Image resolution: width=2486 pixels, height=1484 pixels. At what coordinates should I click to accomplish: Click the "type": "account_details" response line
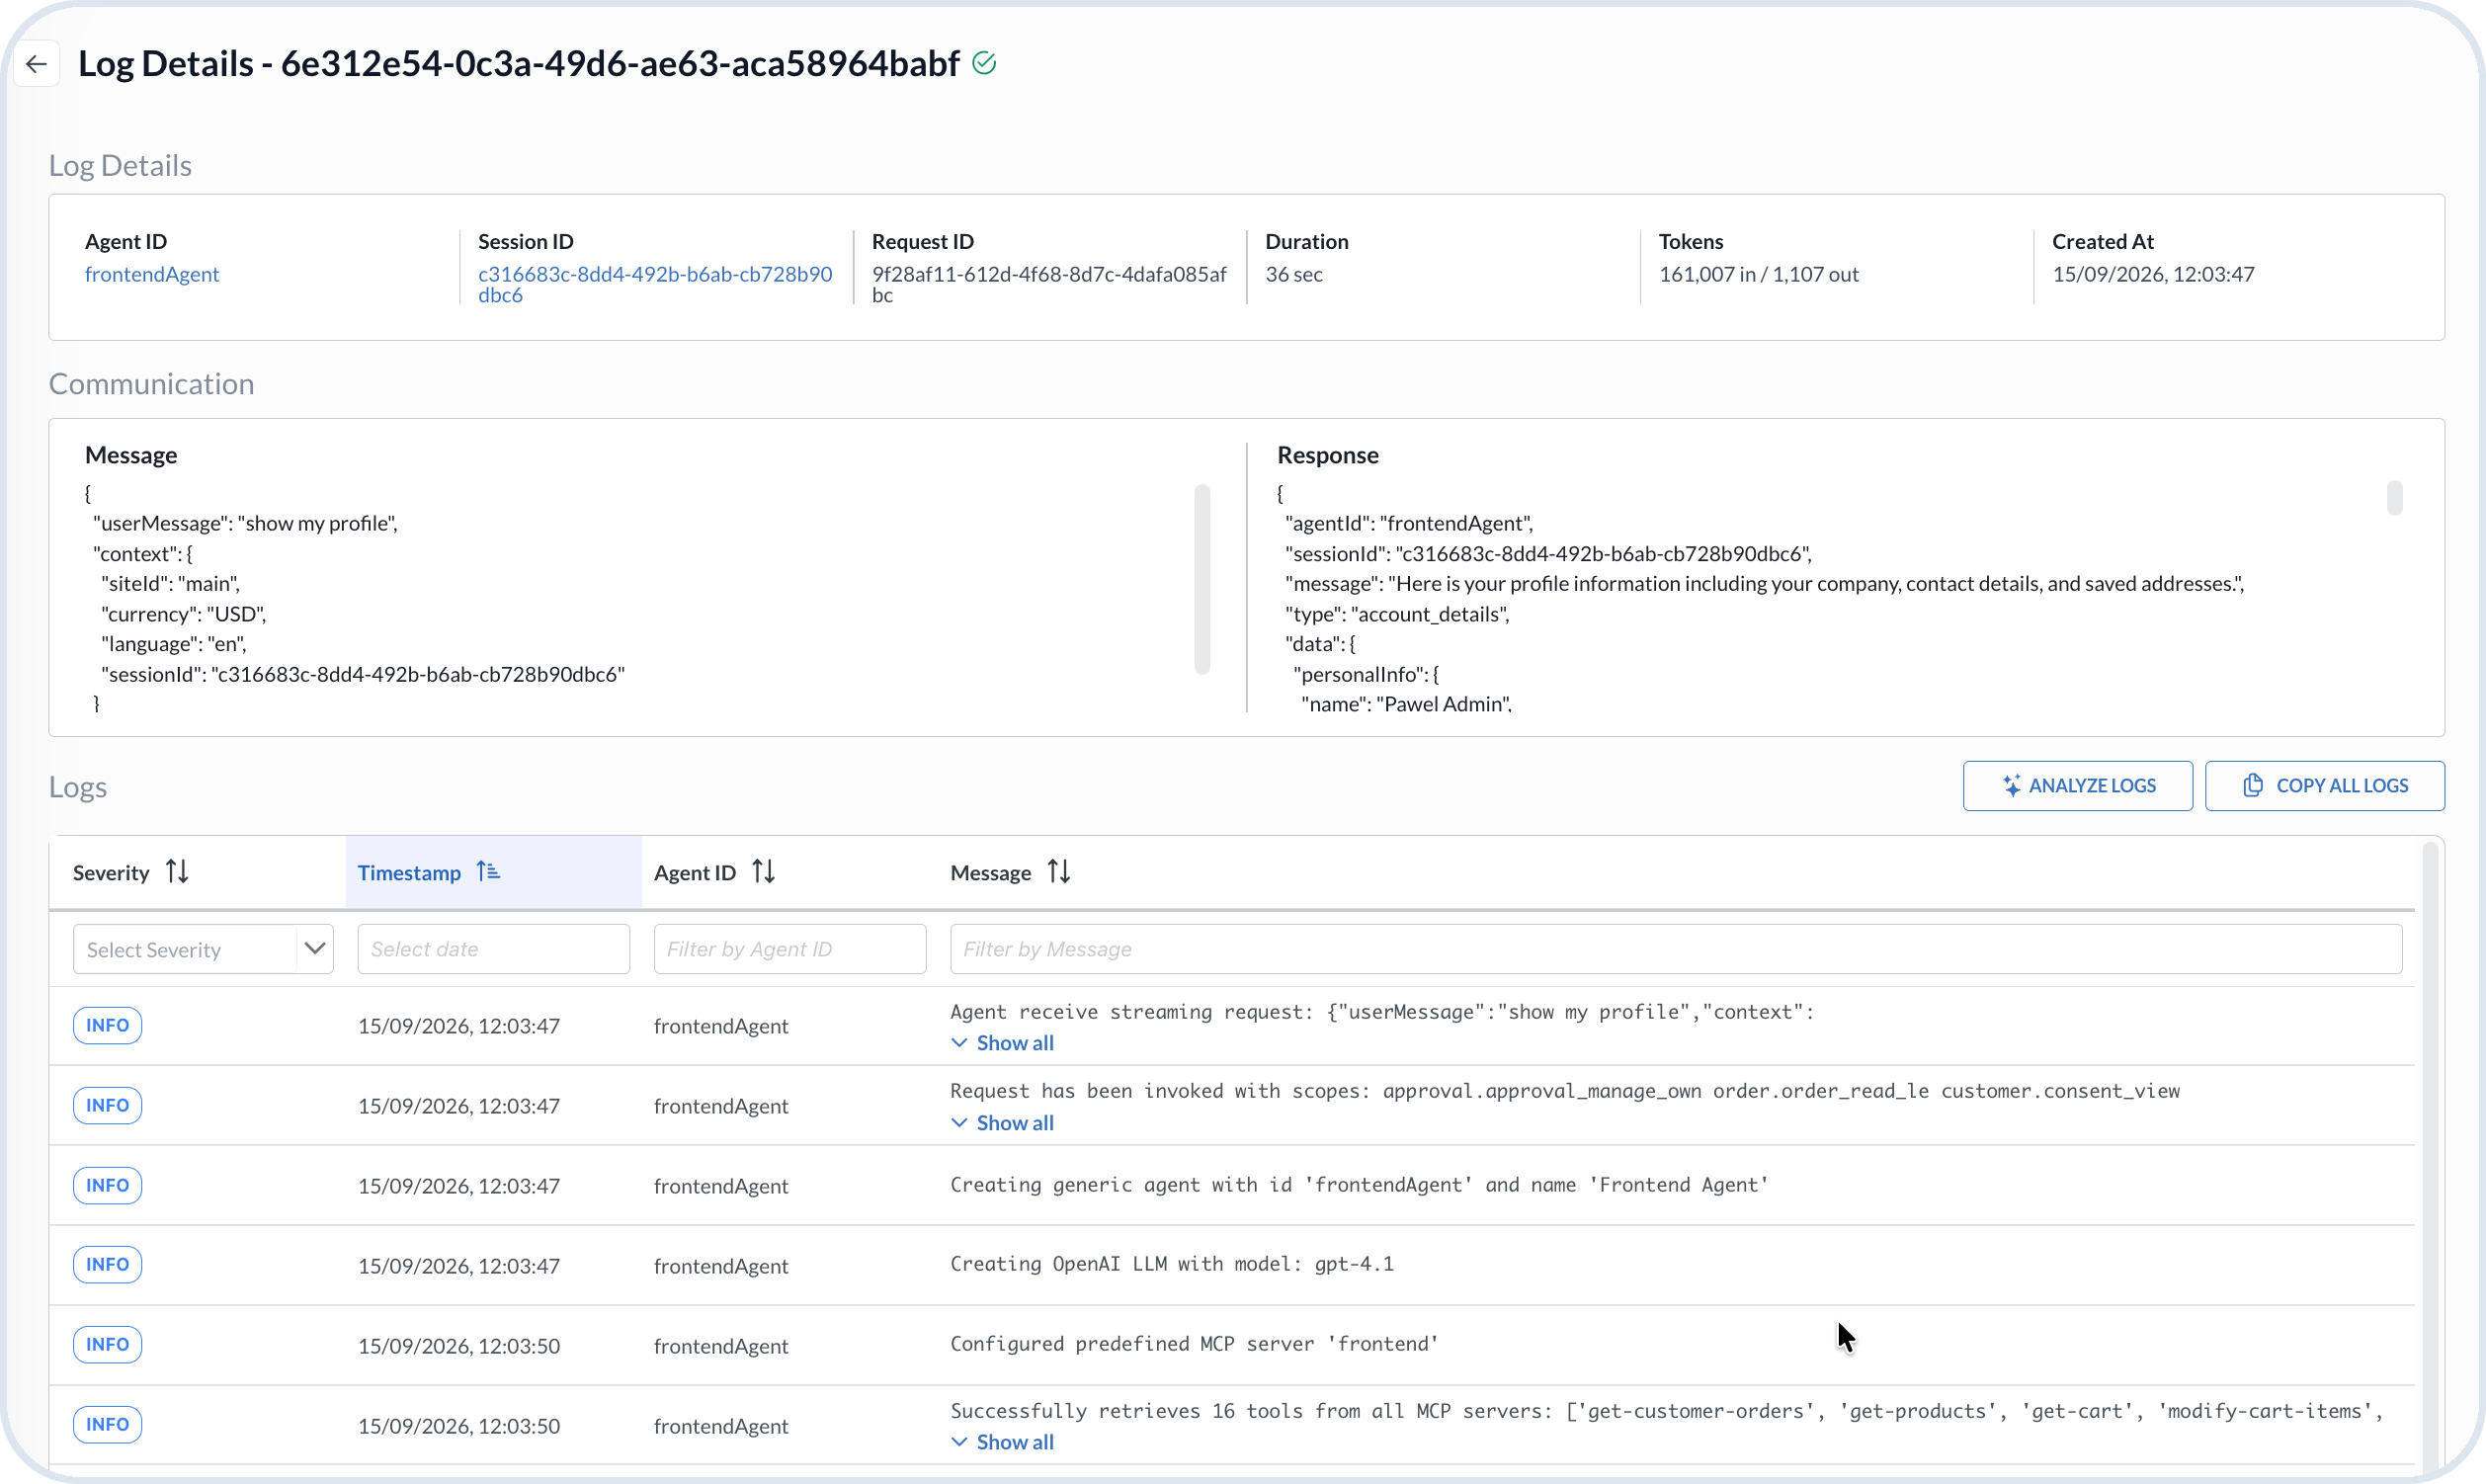pos(1397,614)
